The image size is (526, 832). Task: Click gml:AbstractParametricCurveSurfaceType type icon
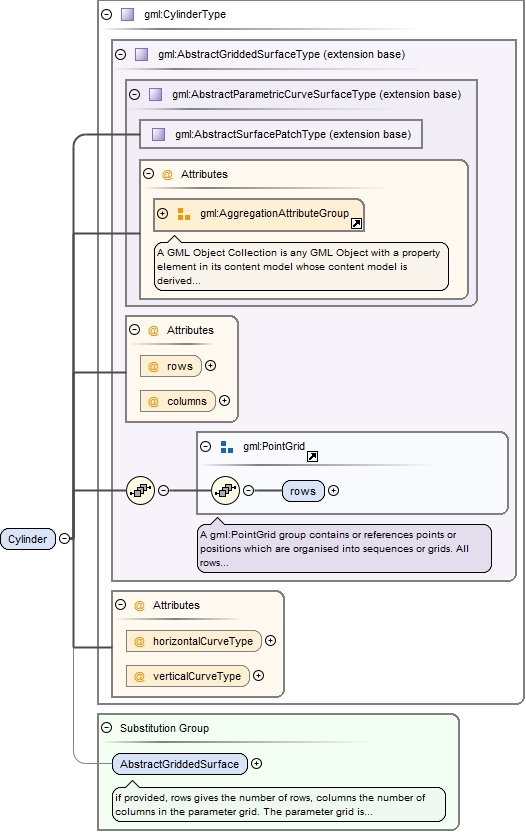point(155,94)
